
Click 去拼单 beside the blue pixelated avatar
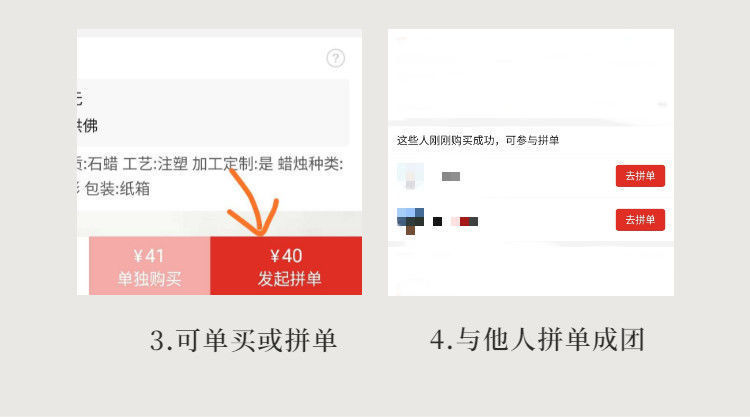640,219
